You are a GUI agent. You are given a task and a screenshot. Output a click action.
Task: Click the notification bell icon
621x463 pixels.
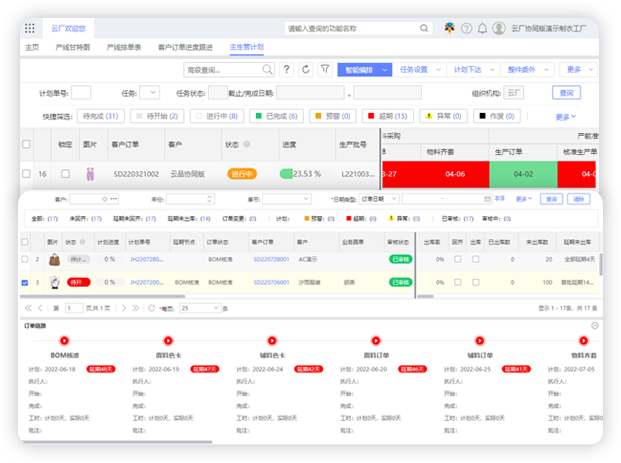[482, 28]
